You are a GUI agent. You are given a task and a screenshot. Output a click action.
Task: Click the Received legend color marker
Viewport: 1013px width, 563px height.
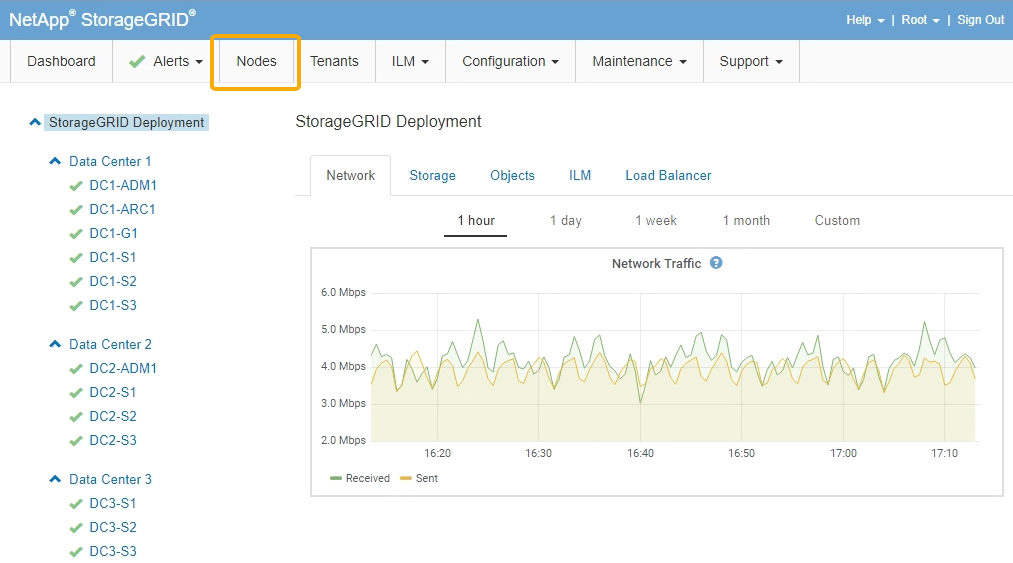(336, 479)
